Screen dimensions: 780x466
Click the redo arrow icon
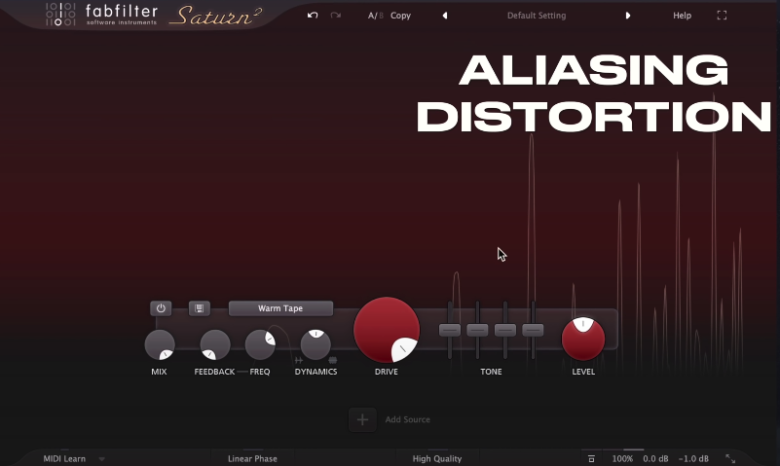click(x=336, y=15)
